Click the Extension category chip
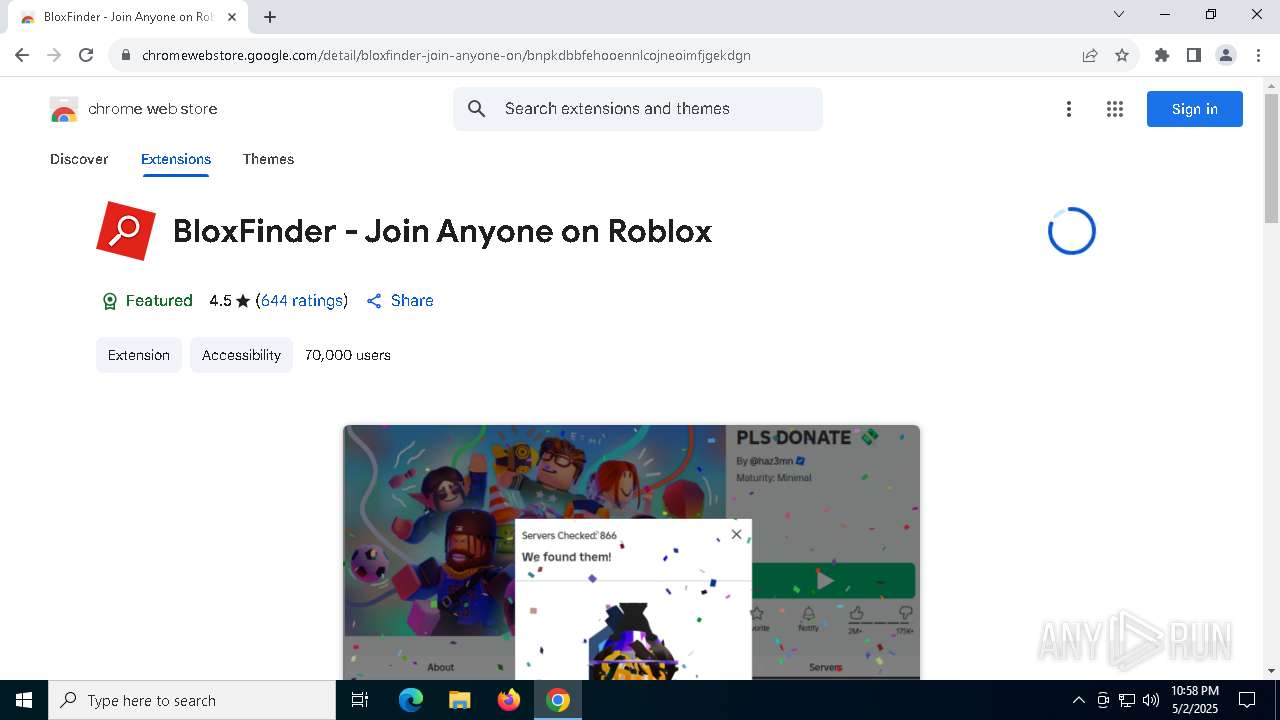 tap(139, 355)
